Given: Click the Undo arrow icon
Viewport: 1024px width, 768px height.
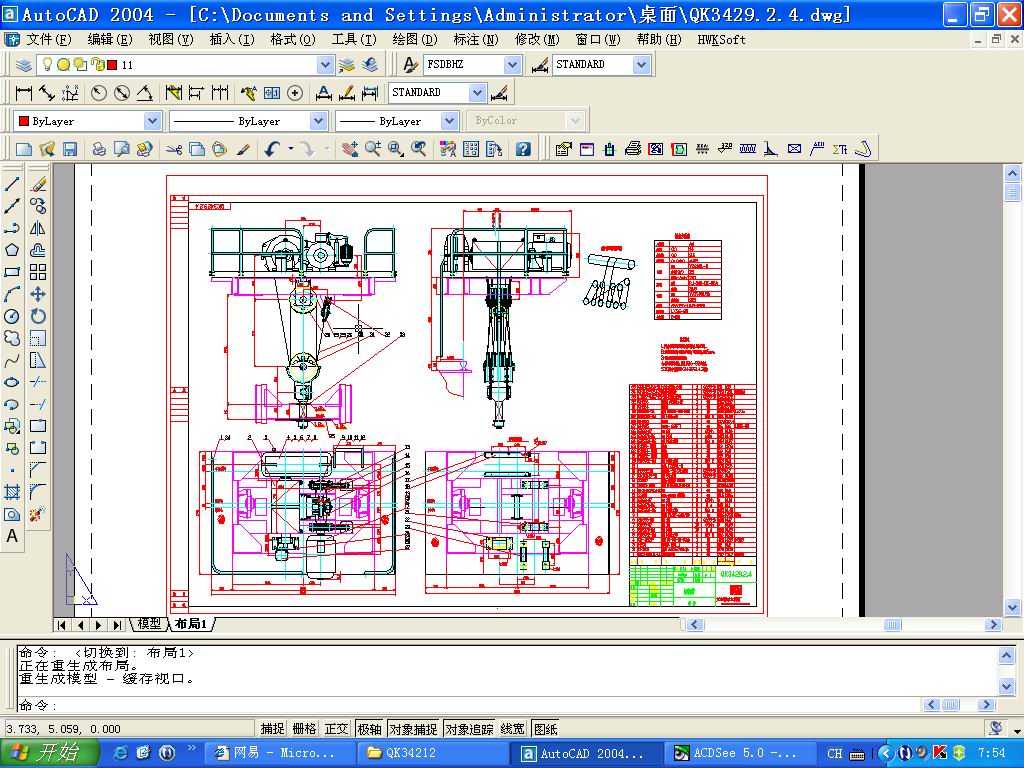Looking at the screenshot, I should [x=272, y=149].
